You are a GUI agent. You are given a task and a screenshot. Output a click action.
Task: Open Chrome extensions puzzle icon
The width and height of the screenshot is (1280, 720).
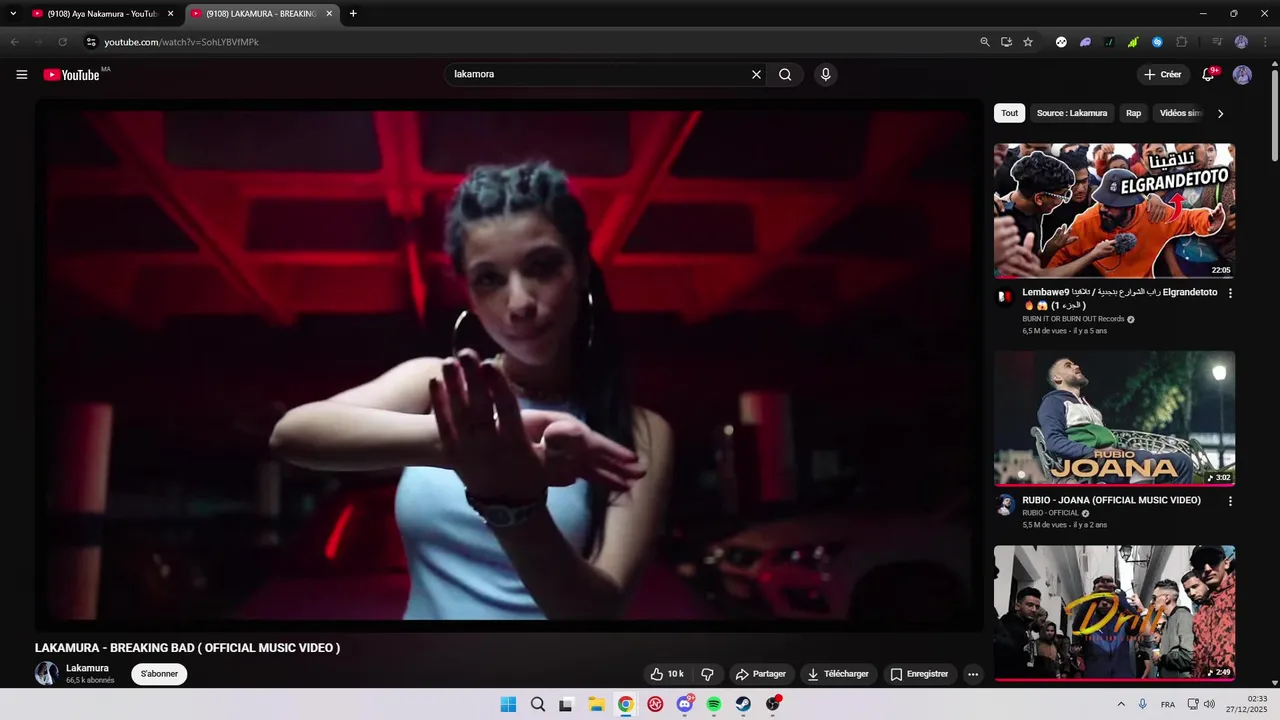pos(1182,42)
